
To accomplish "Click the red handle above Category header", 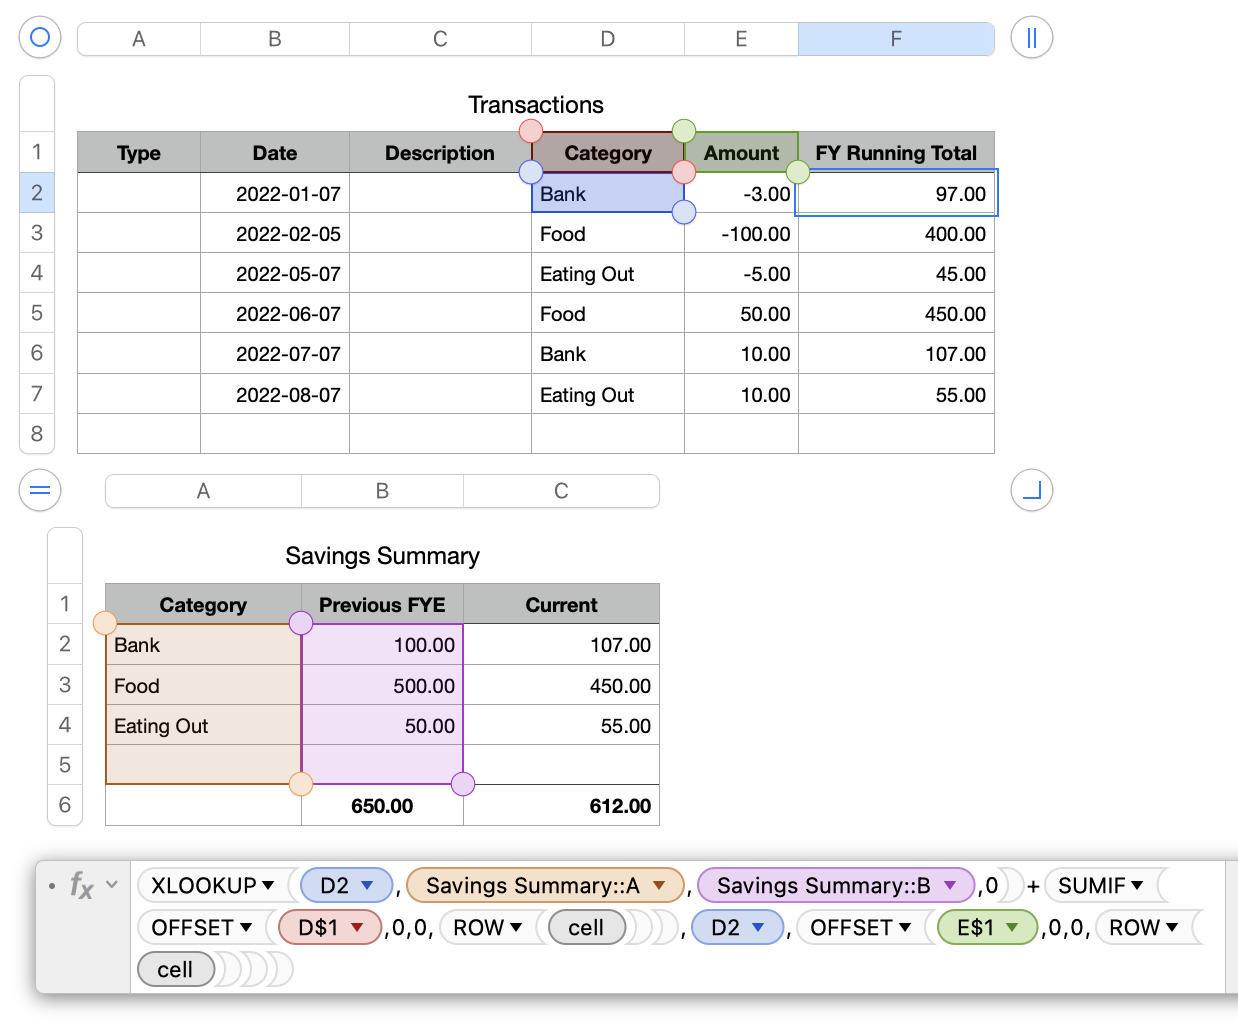I will coord(531,131).
